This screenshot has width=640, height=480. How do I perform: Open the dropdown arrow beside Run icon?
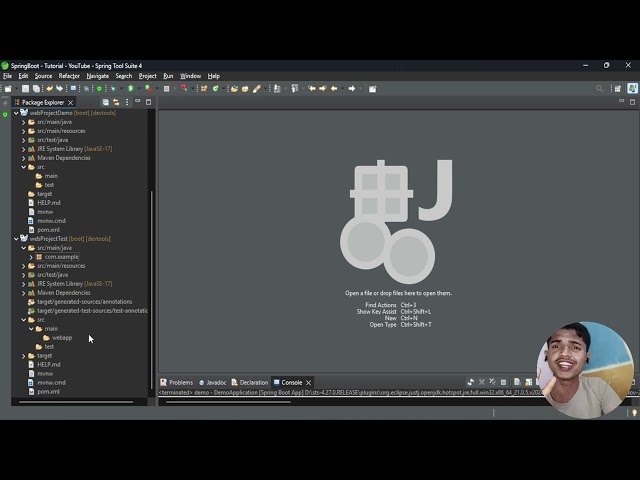[x=139, y=89]
